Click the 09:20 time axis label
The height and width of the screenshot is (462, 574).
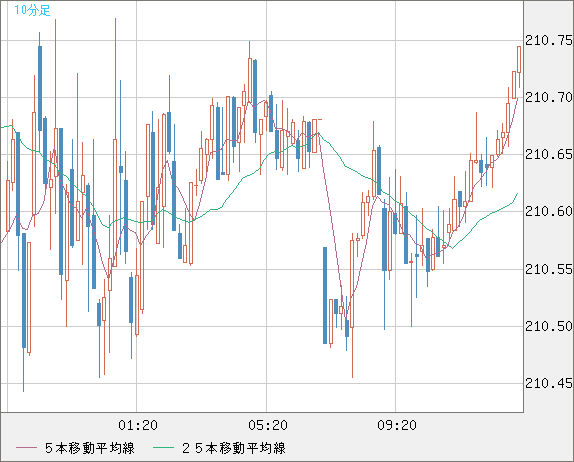(397, 425)
